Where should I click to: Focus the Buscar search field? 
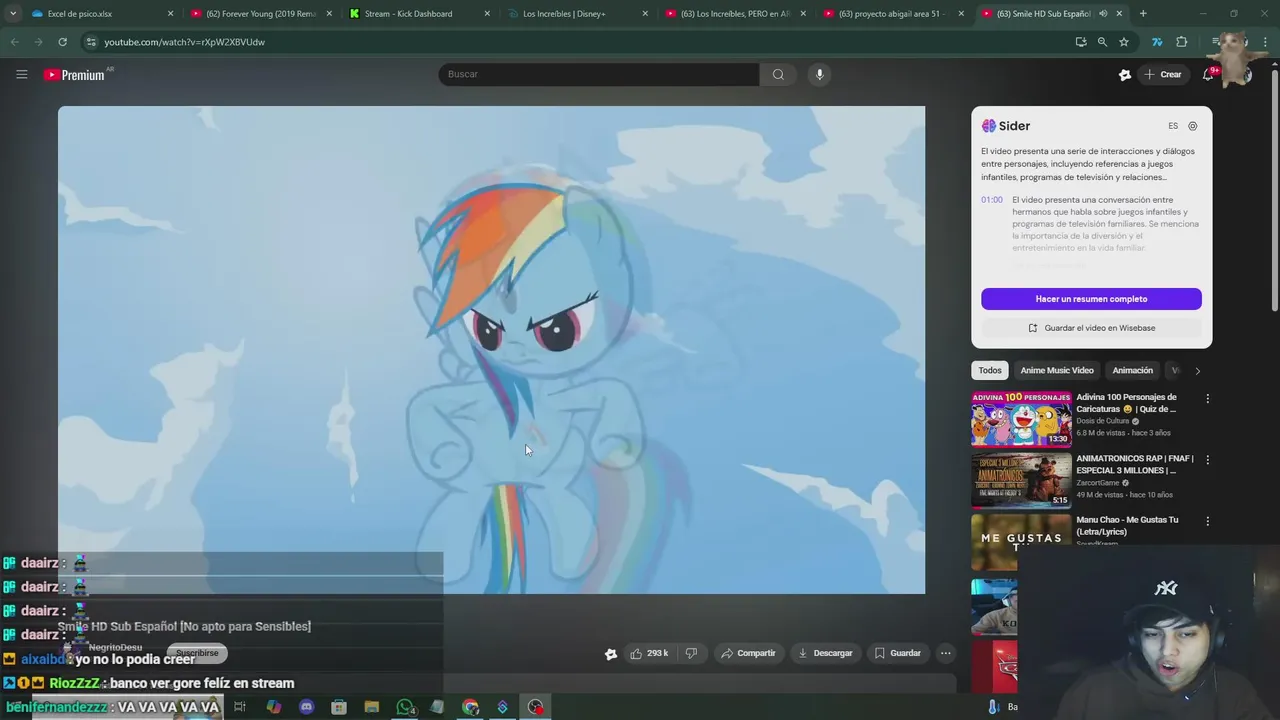598,74
